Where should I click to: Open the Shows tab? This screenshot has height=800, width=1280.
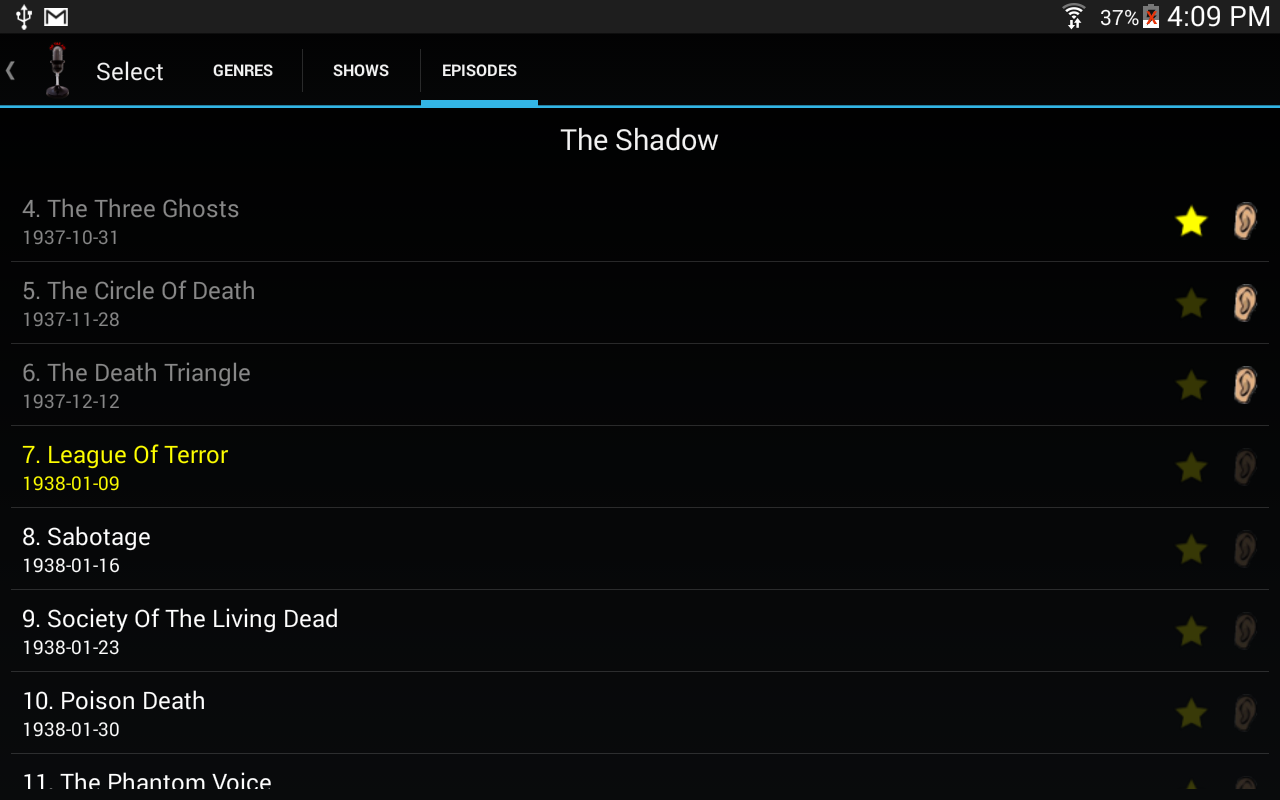point(361,71)
